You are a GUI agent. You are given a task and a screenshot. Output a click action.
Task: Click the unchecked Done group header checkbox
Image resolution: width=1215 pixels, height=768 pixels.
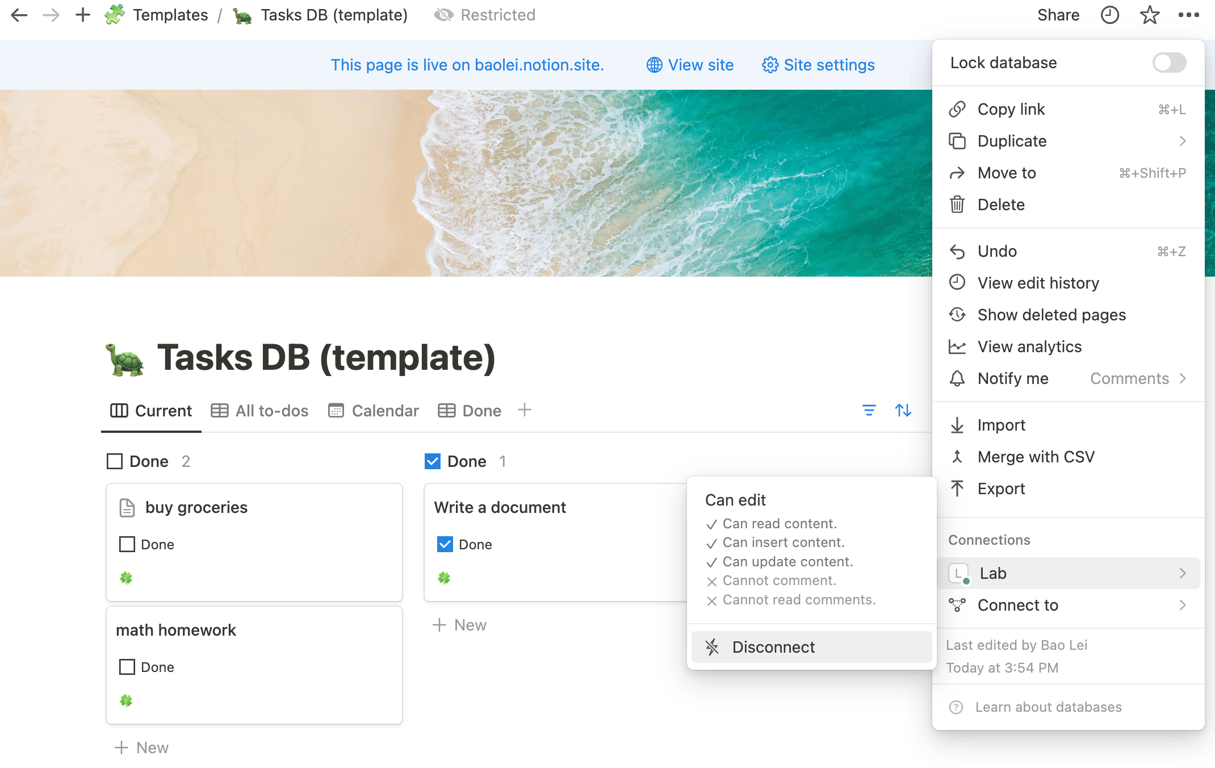point(115,461)
